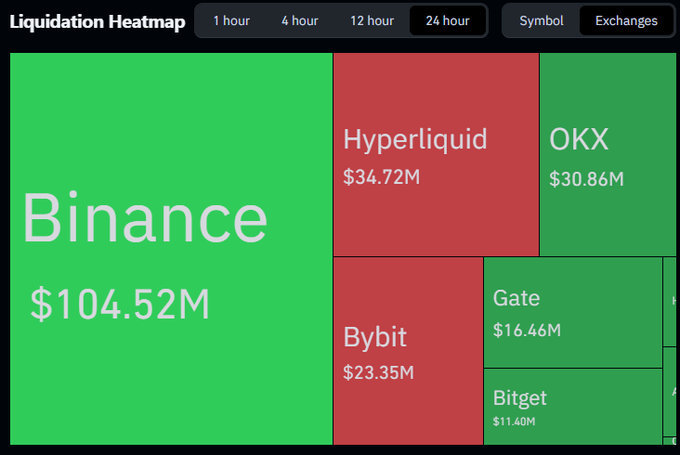Click the $34.72M Hyperliquid value
Screen dimensions: 680x455
click(382, 177)
